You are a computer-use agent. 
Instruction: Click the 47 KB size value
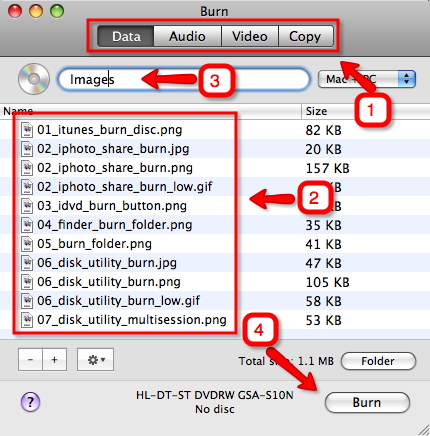pos(323,263)
